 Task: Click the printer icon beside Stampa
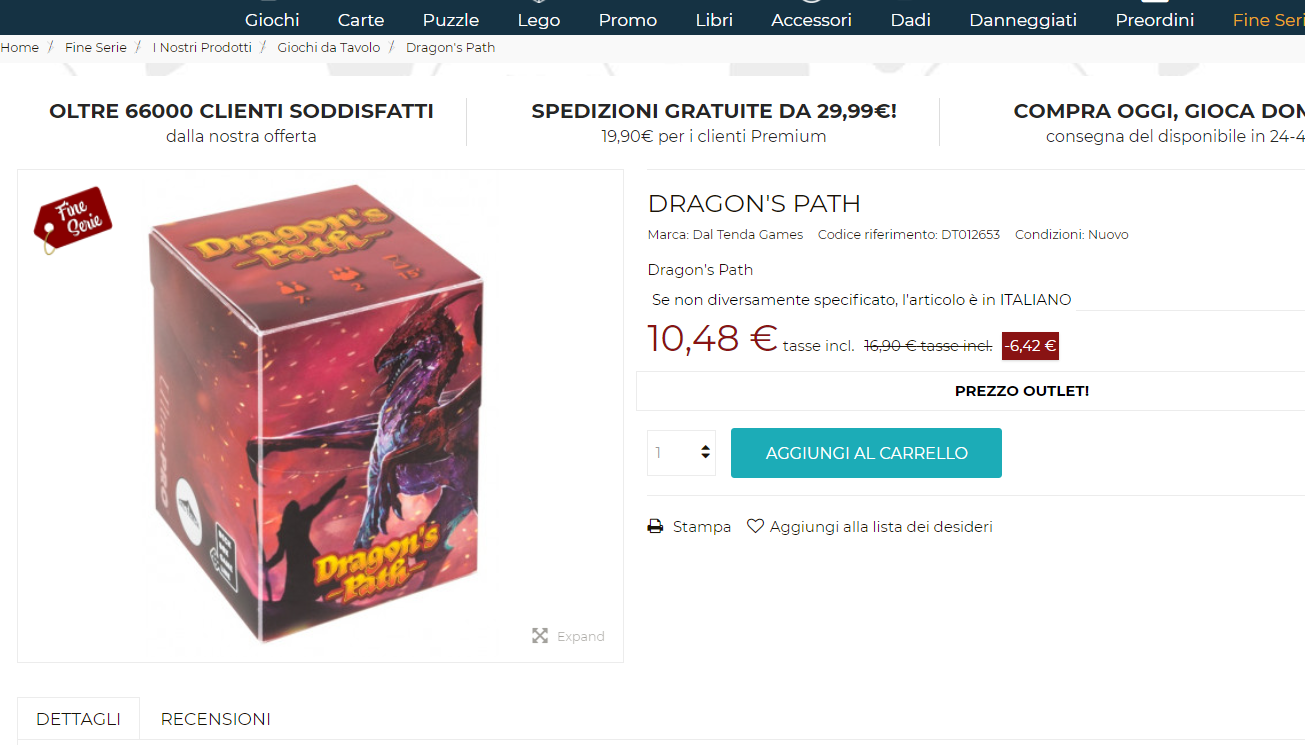[655, 526]
